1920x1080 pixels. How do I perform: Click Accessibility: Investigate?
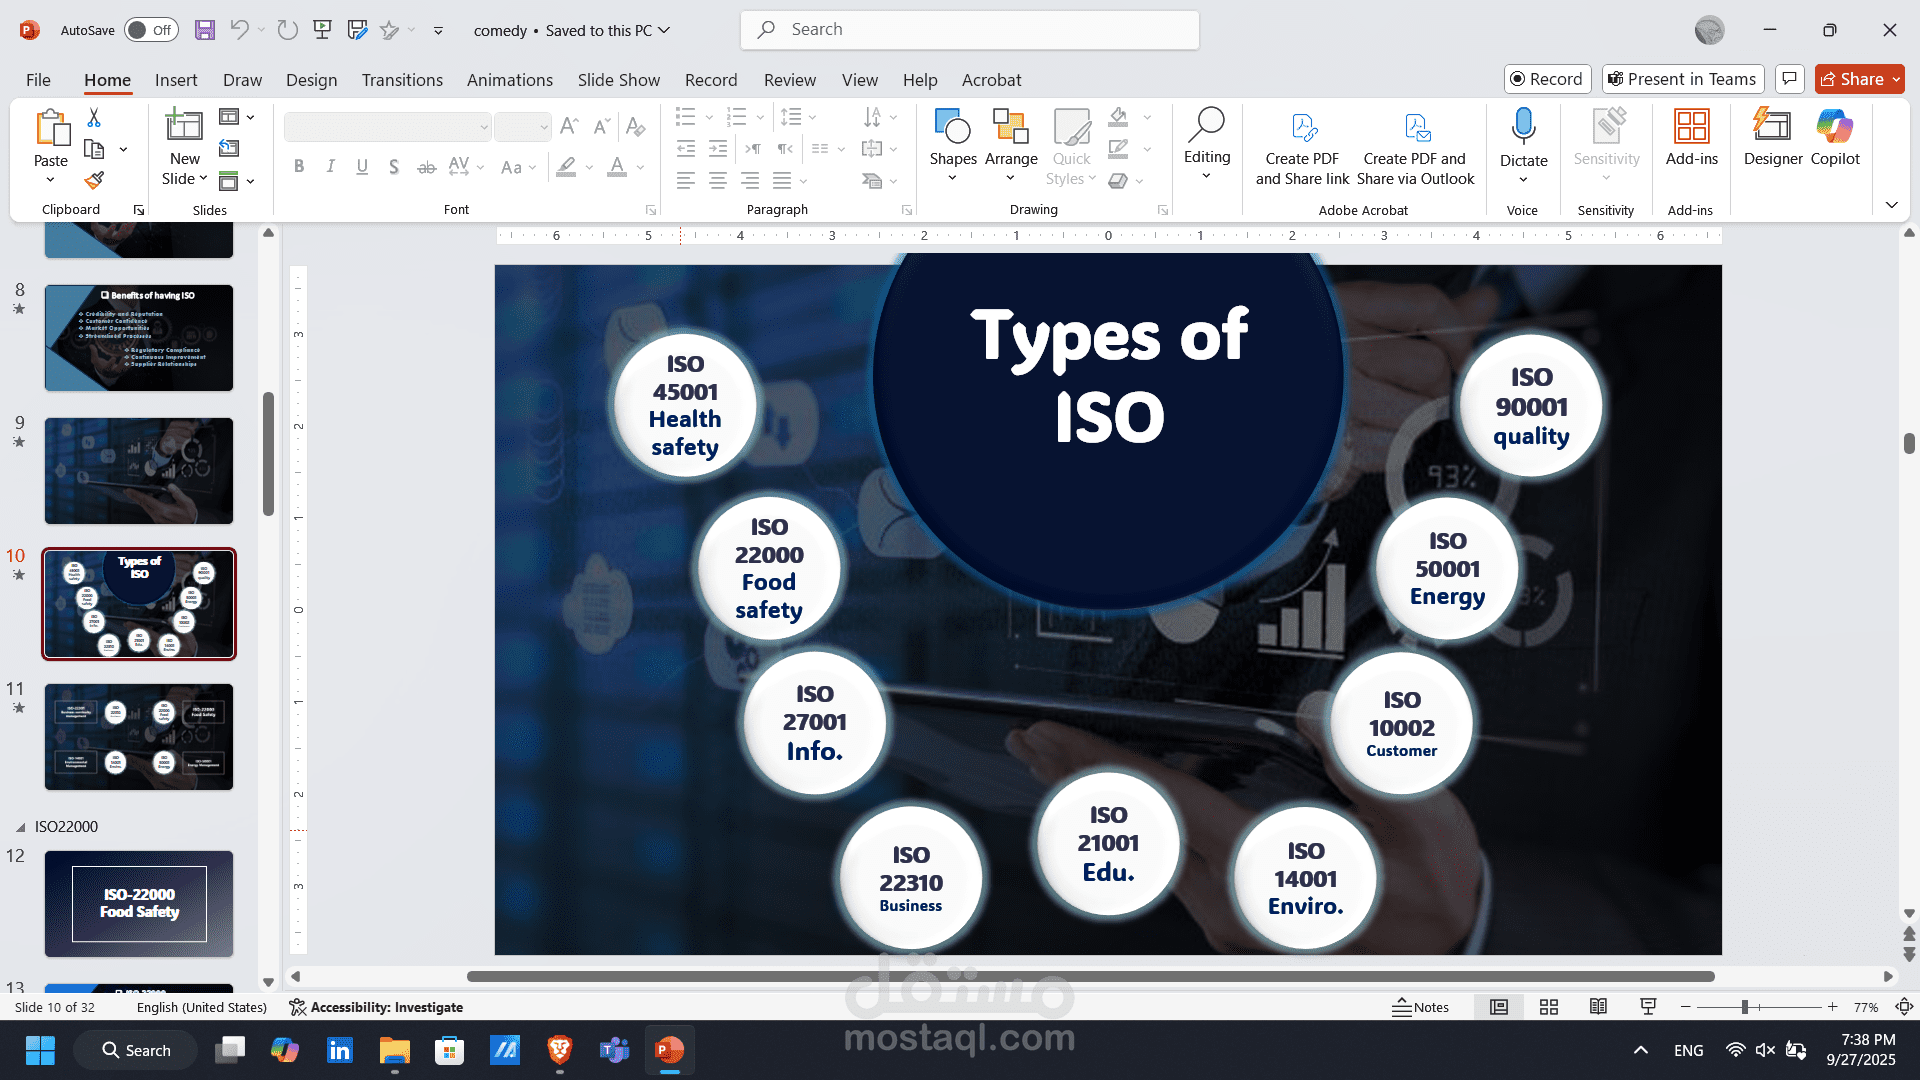click(376, 1007)
